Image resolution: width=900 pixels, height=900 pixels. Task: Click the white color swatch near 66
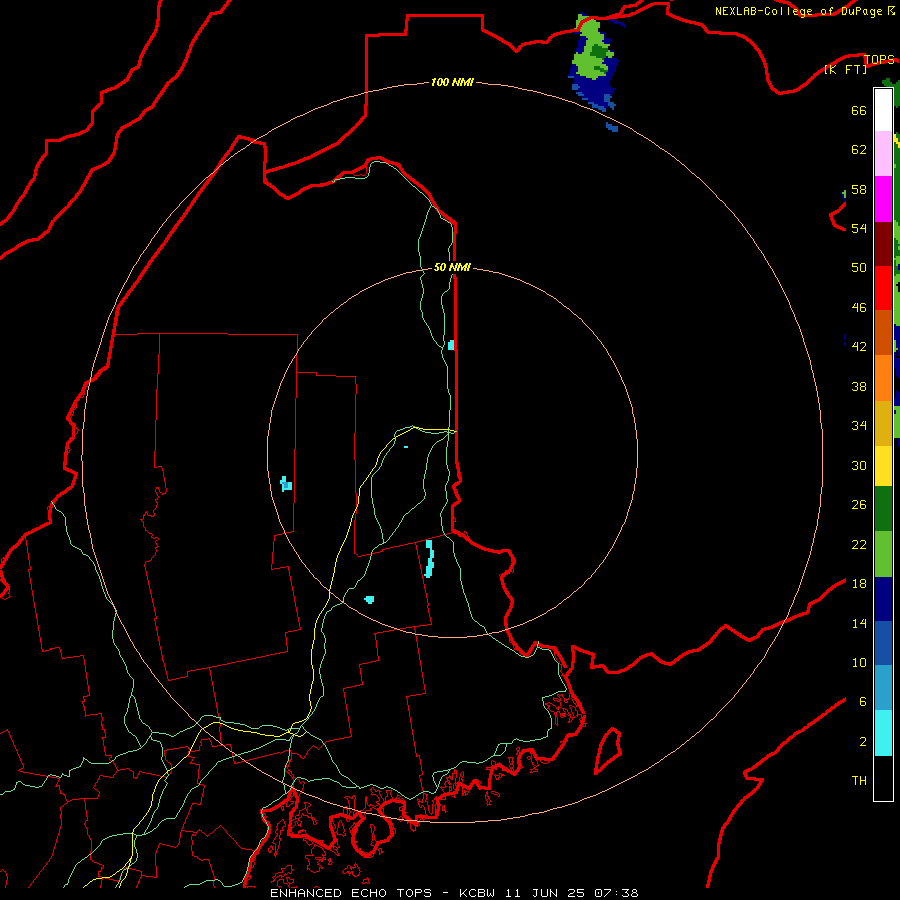(x=883, y=110)
